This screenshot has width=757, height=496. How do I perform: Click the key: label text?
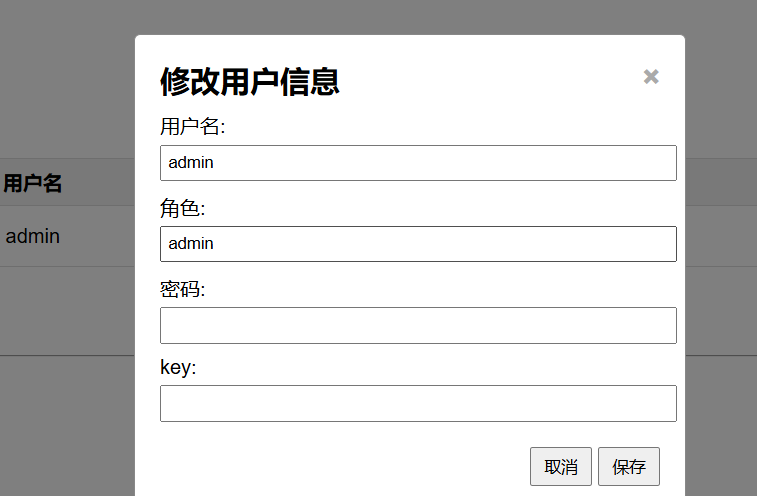(x=178, y=368)
